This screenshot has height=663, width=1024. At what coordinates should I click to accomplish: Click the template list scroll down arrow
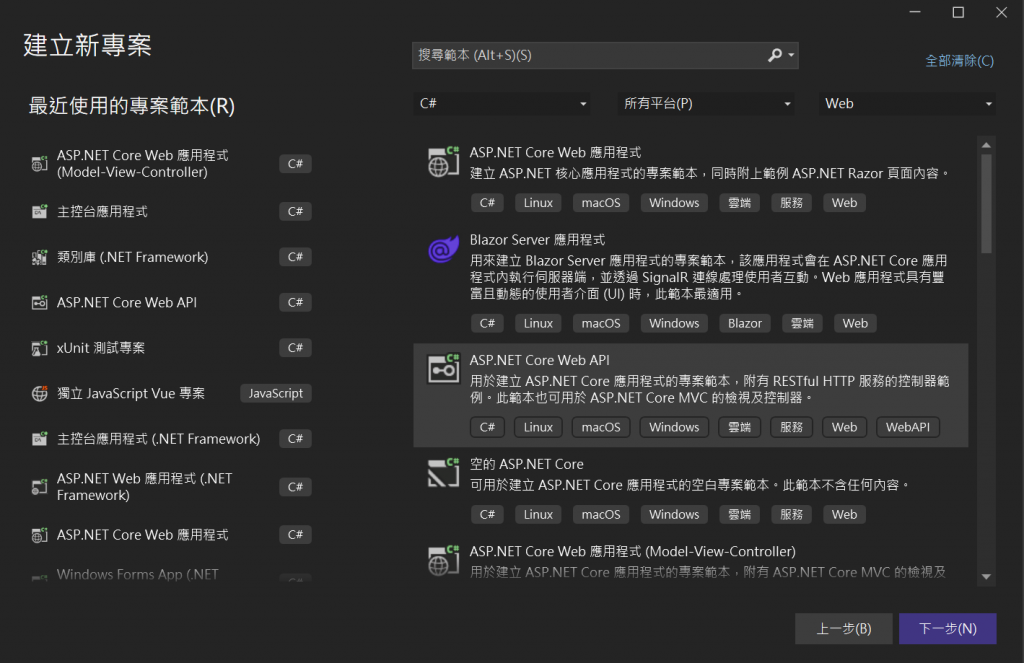986,577
